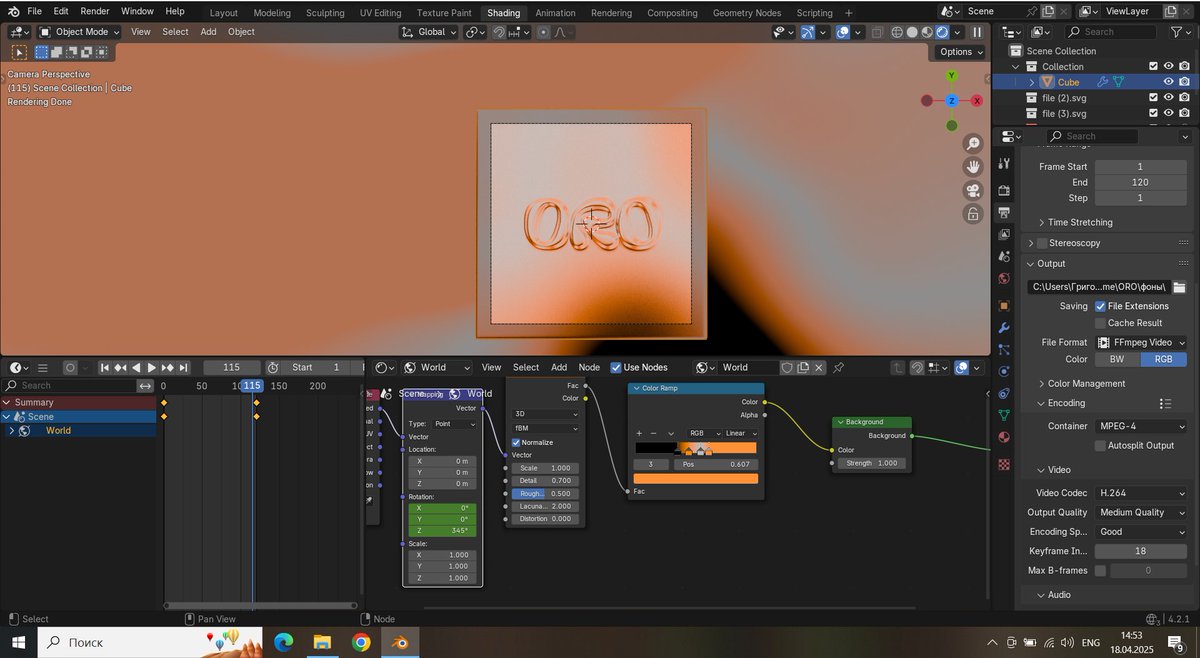1200x658 pixels.
Task: Open Microsoft Edge from the taskbar
Action: click(x=283, y=642)
